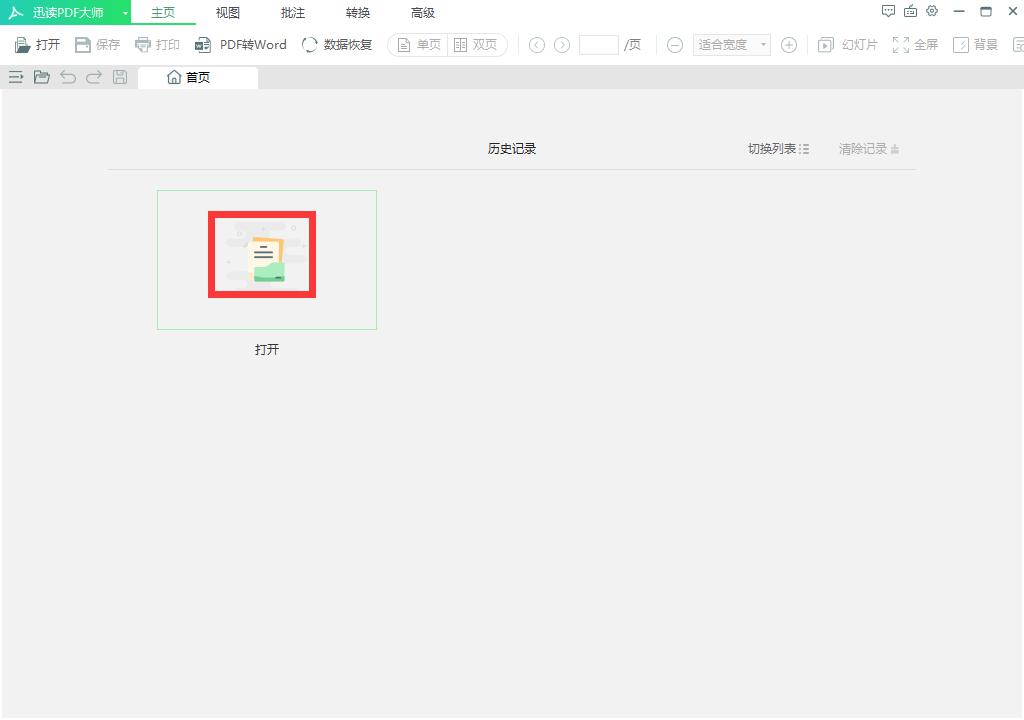Click the PDF转Word converter icon
Image resolution: width=1024 pixels, height=720 pixels.
point(203,45)
